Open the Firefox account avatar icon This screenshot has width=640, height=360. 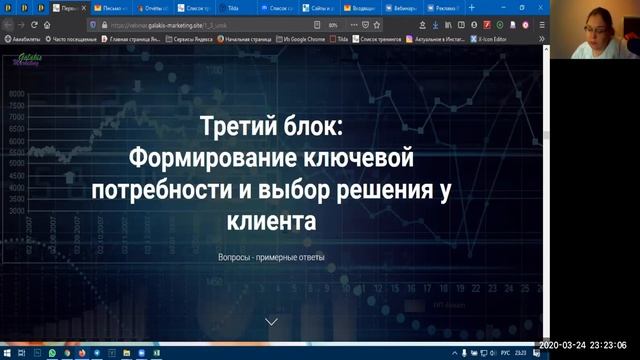click(474, 25)
